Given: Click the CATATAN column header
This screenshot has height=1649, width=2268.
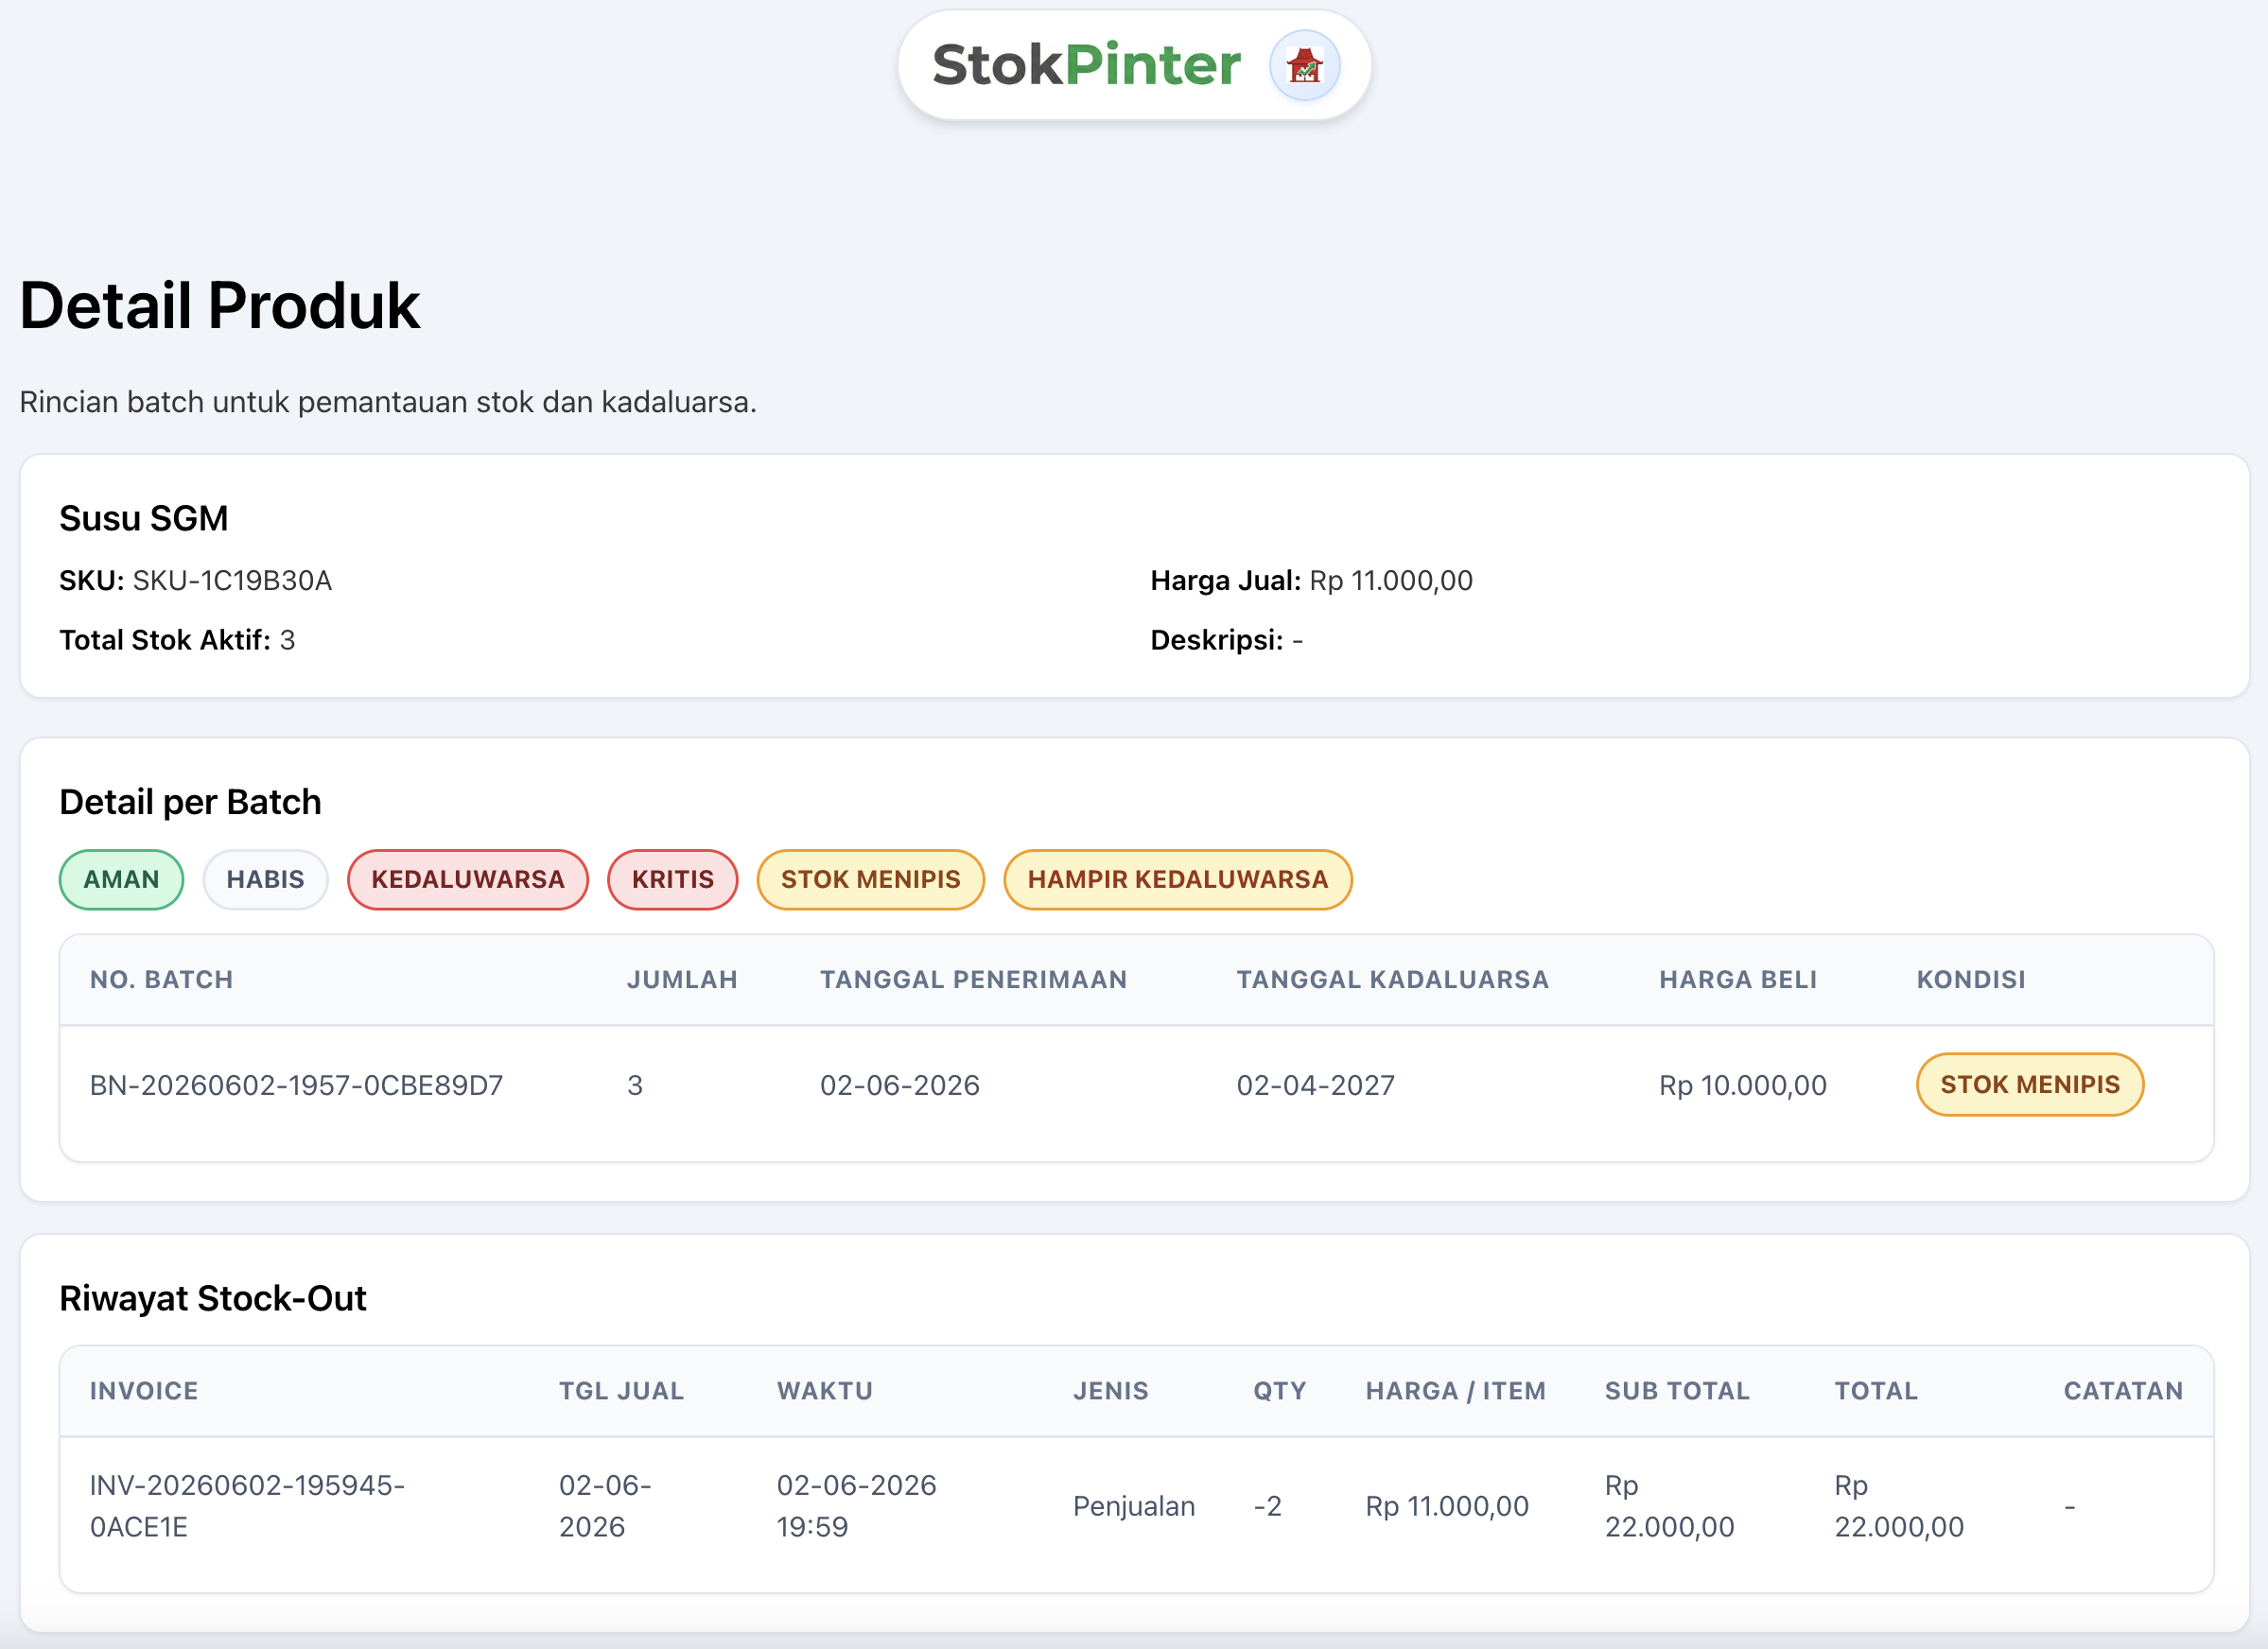Looking at the screenshot, I should (2123, 1390).
